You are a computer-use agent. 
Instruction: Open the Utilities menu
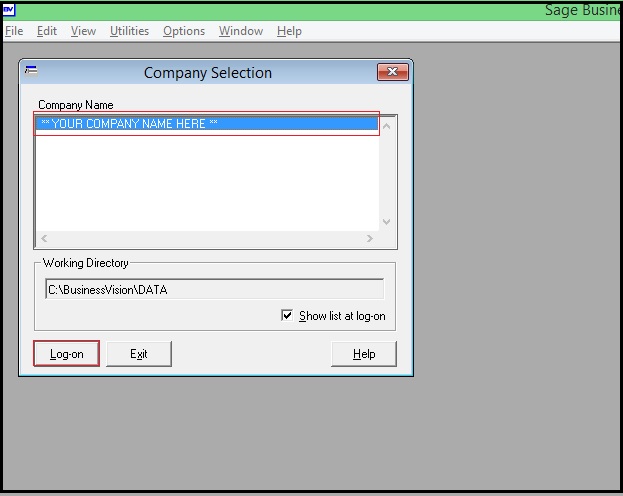pos(130,31)
